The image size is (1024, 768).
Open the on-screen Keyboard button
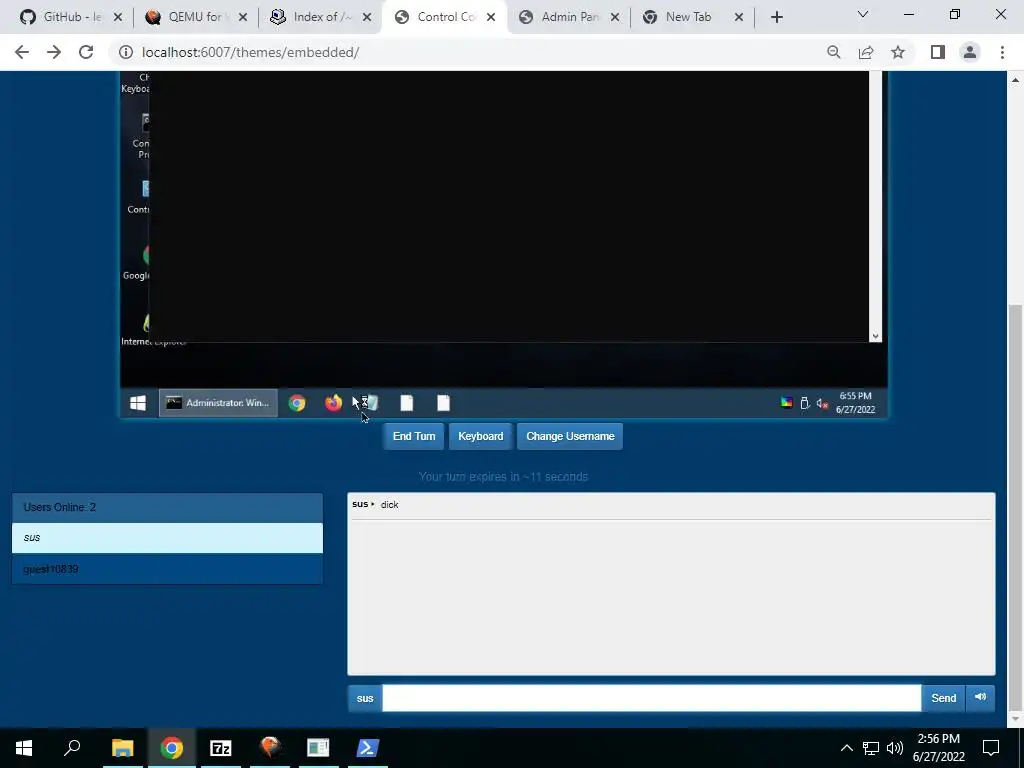[480, 436]
